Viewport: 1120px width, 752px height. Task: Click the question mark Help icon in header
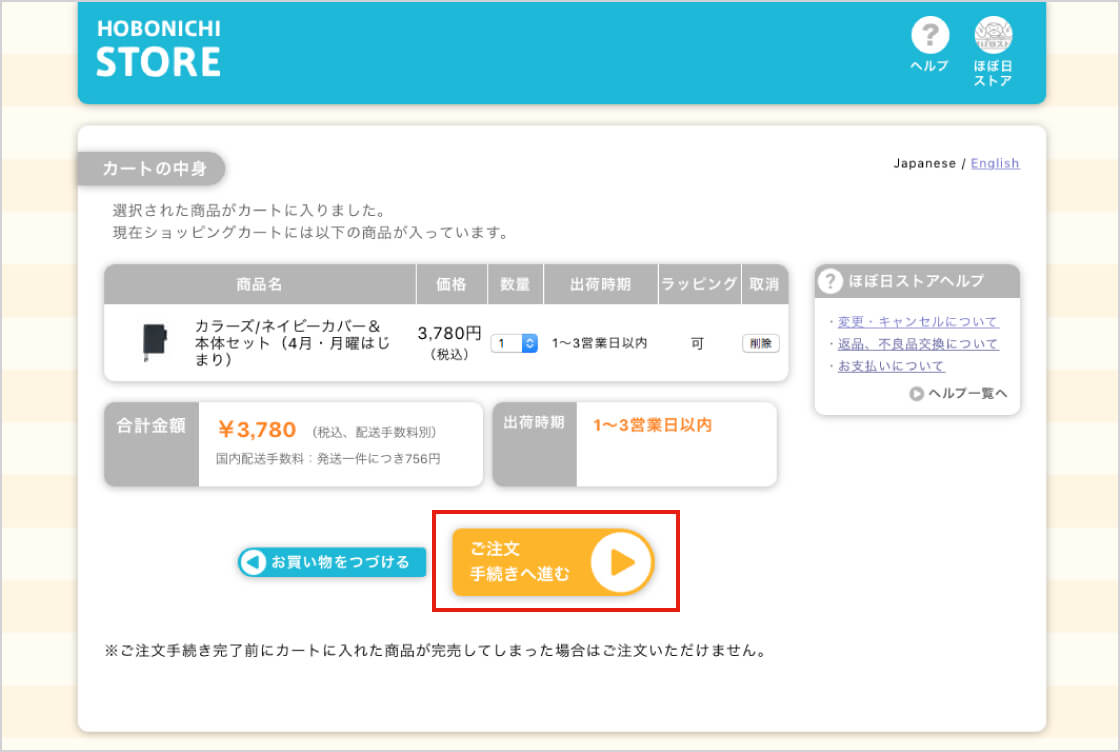[929, 36]
